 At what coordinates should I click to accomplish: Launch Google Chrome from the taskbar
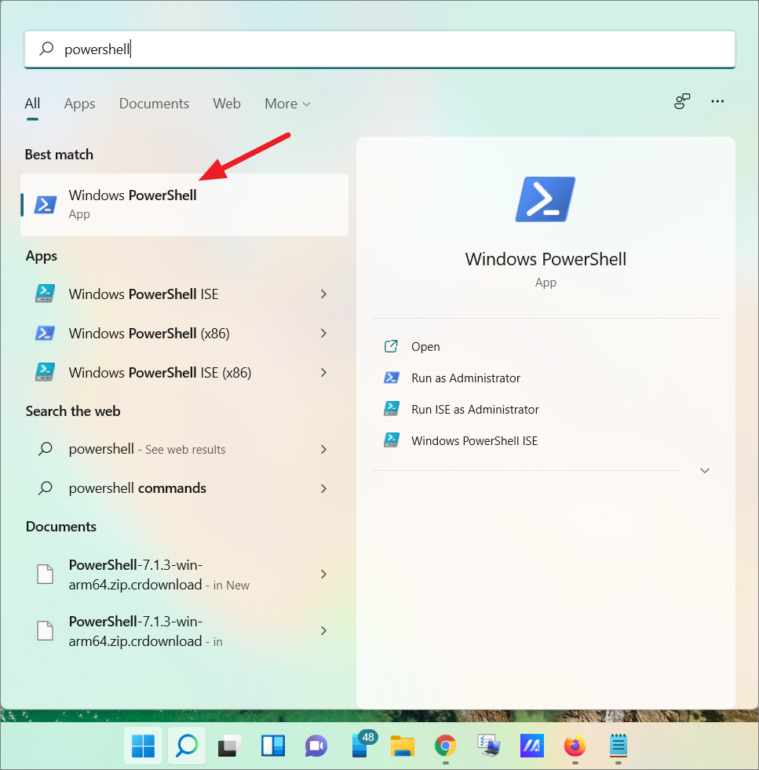point(445,746)
